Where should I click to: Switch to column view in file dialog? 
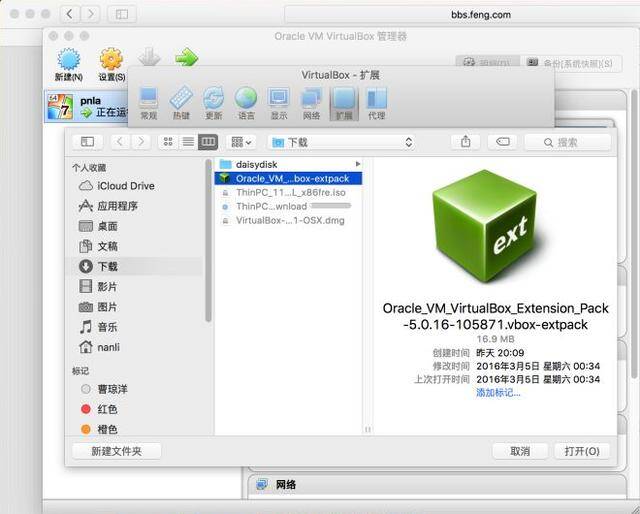pos(208,142)
